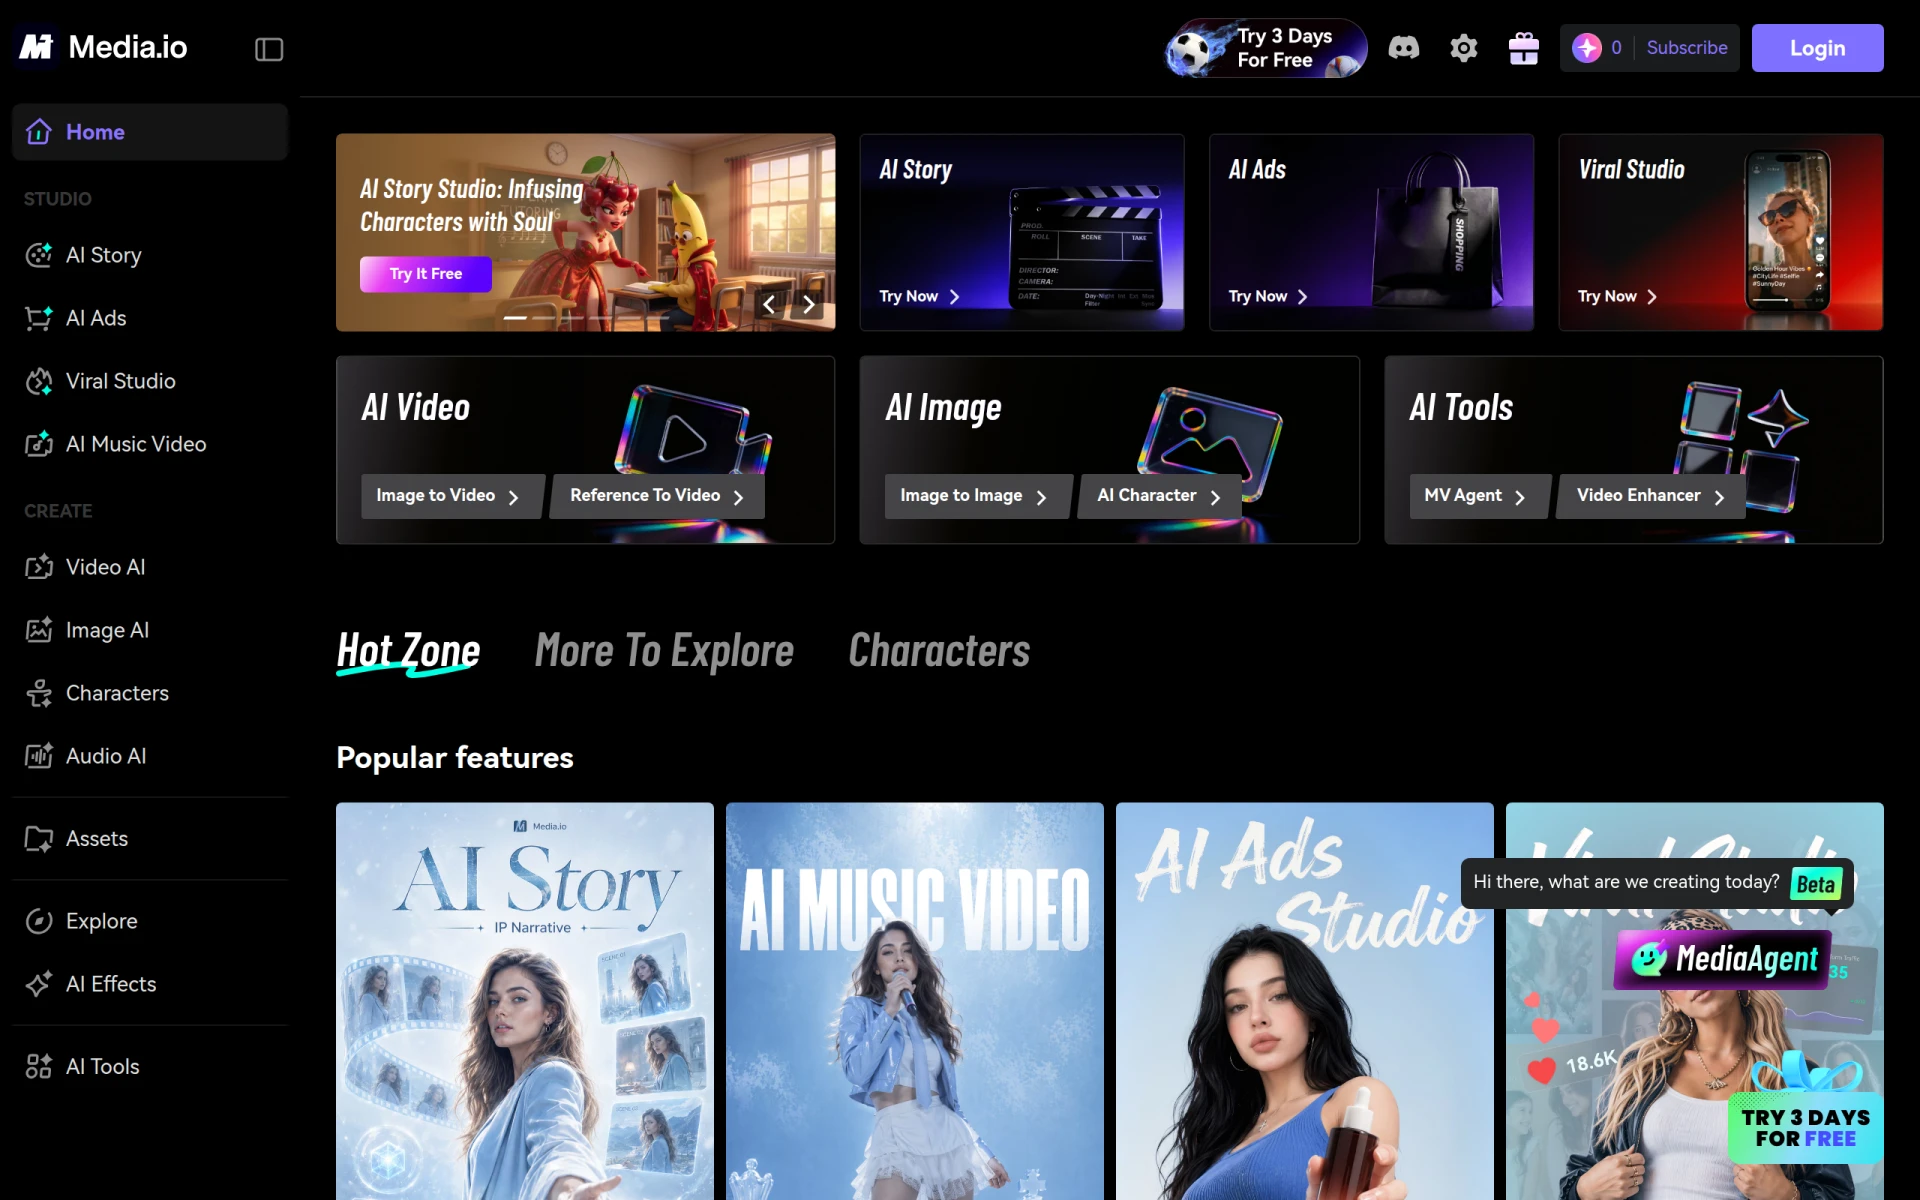
Task: Switch to the Hot Zone tab
Action: [408, 651]
